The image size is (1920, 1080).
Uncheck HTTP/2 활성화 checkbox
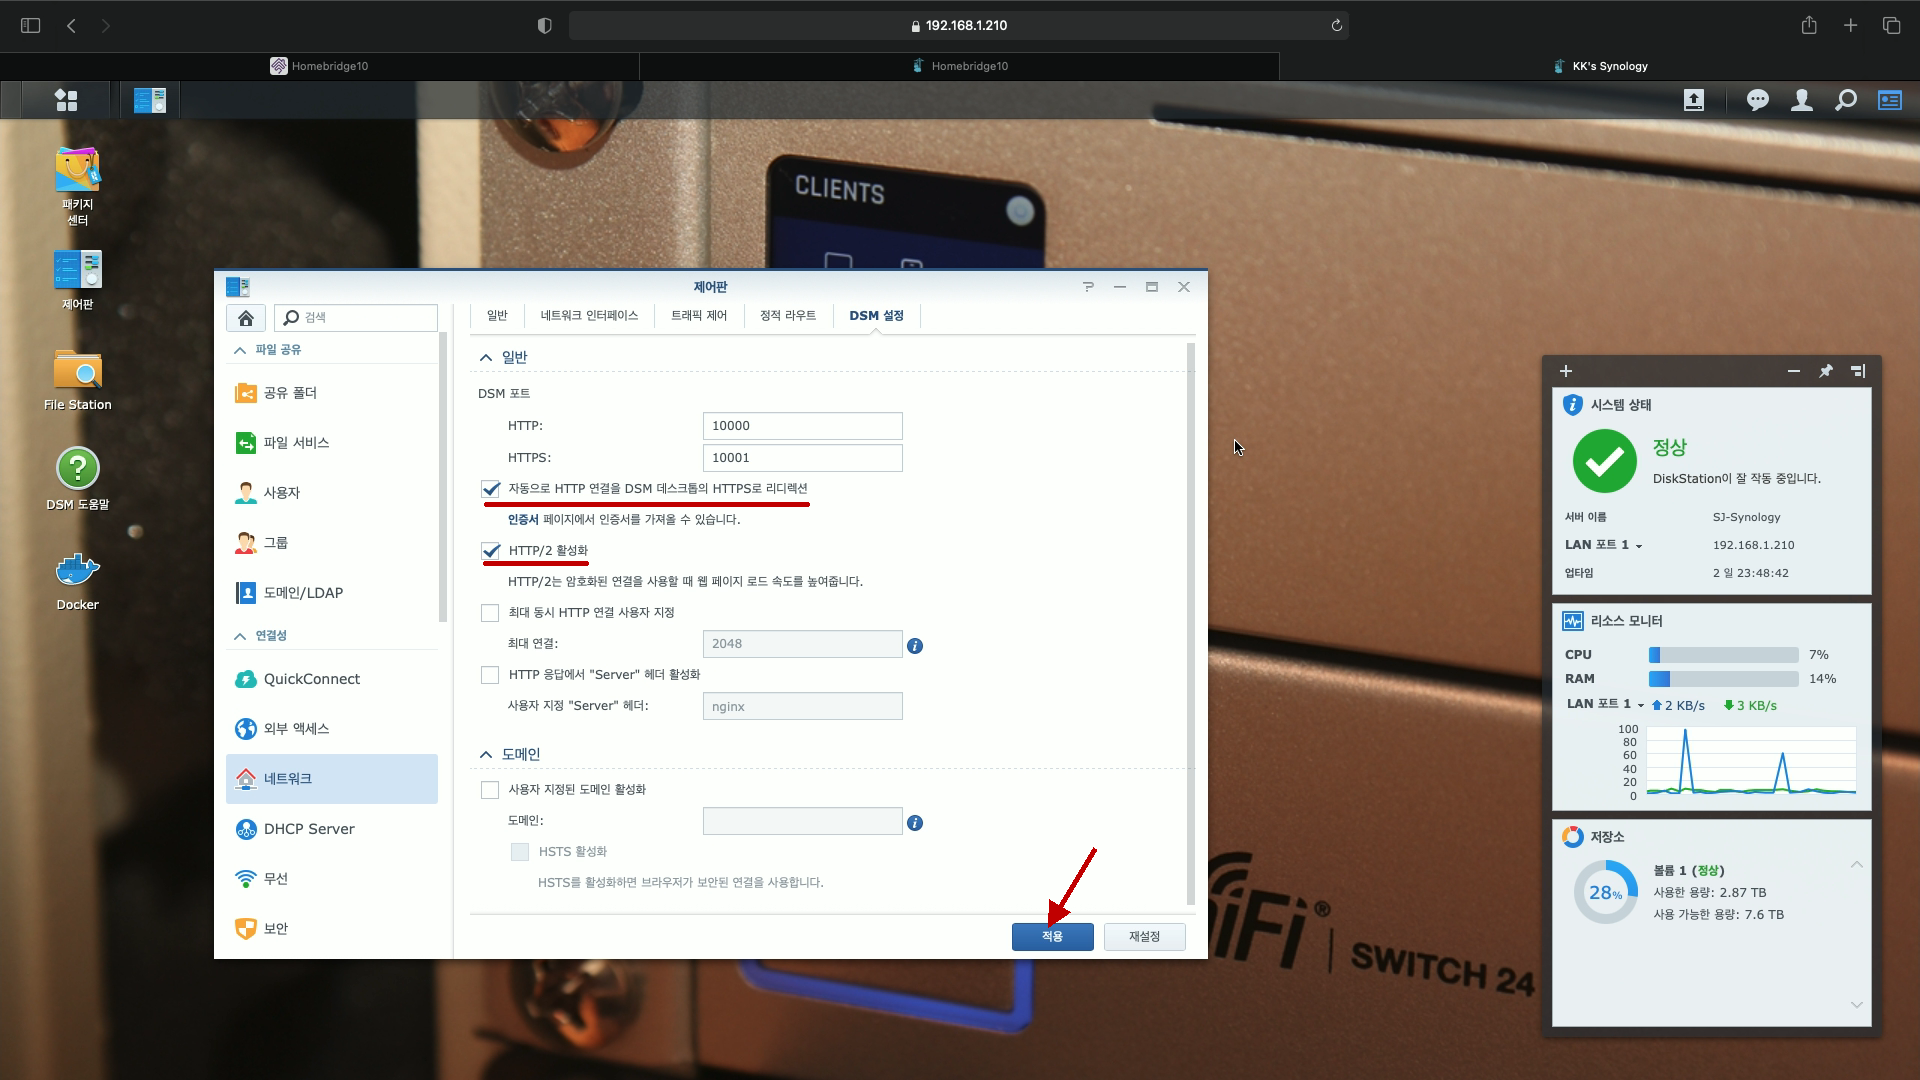(490, 551)
